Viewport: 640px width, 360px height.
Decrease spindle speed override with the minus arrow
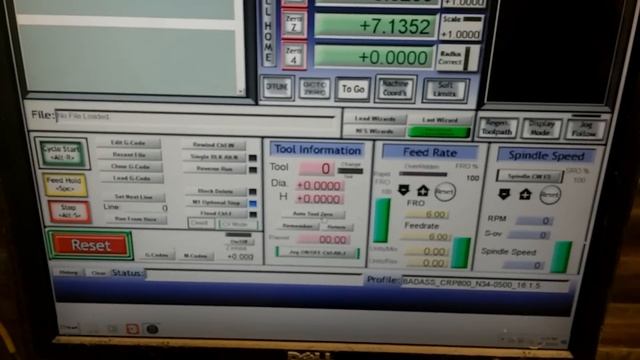click(x=504, y=193)
